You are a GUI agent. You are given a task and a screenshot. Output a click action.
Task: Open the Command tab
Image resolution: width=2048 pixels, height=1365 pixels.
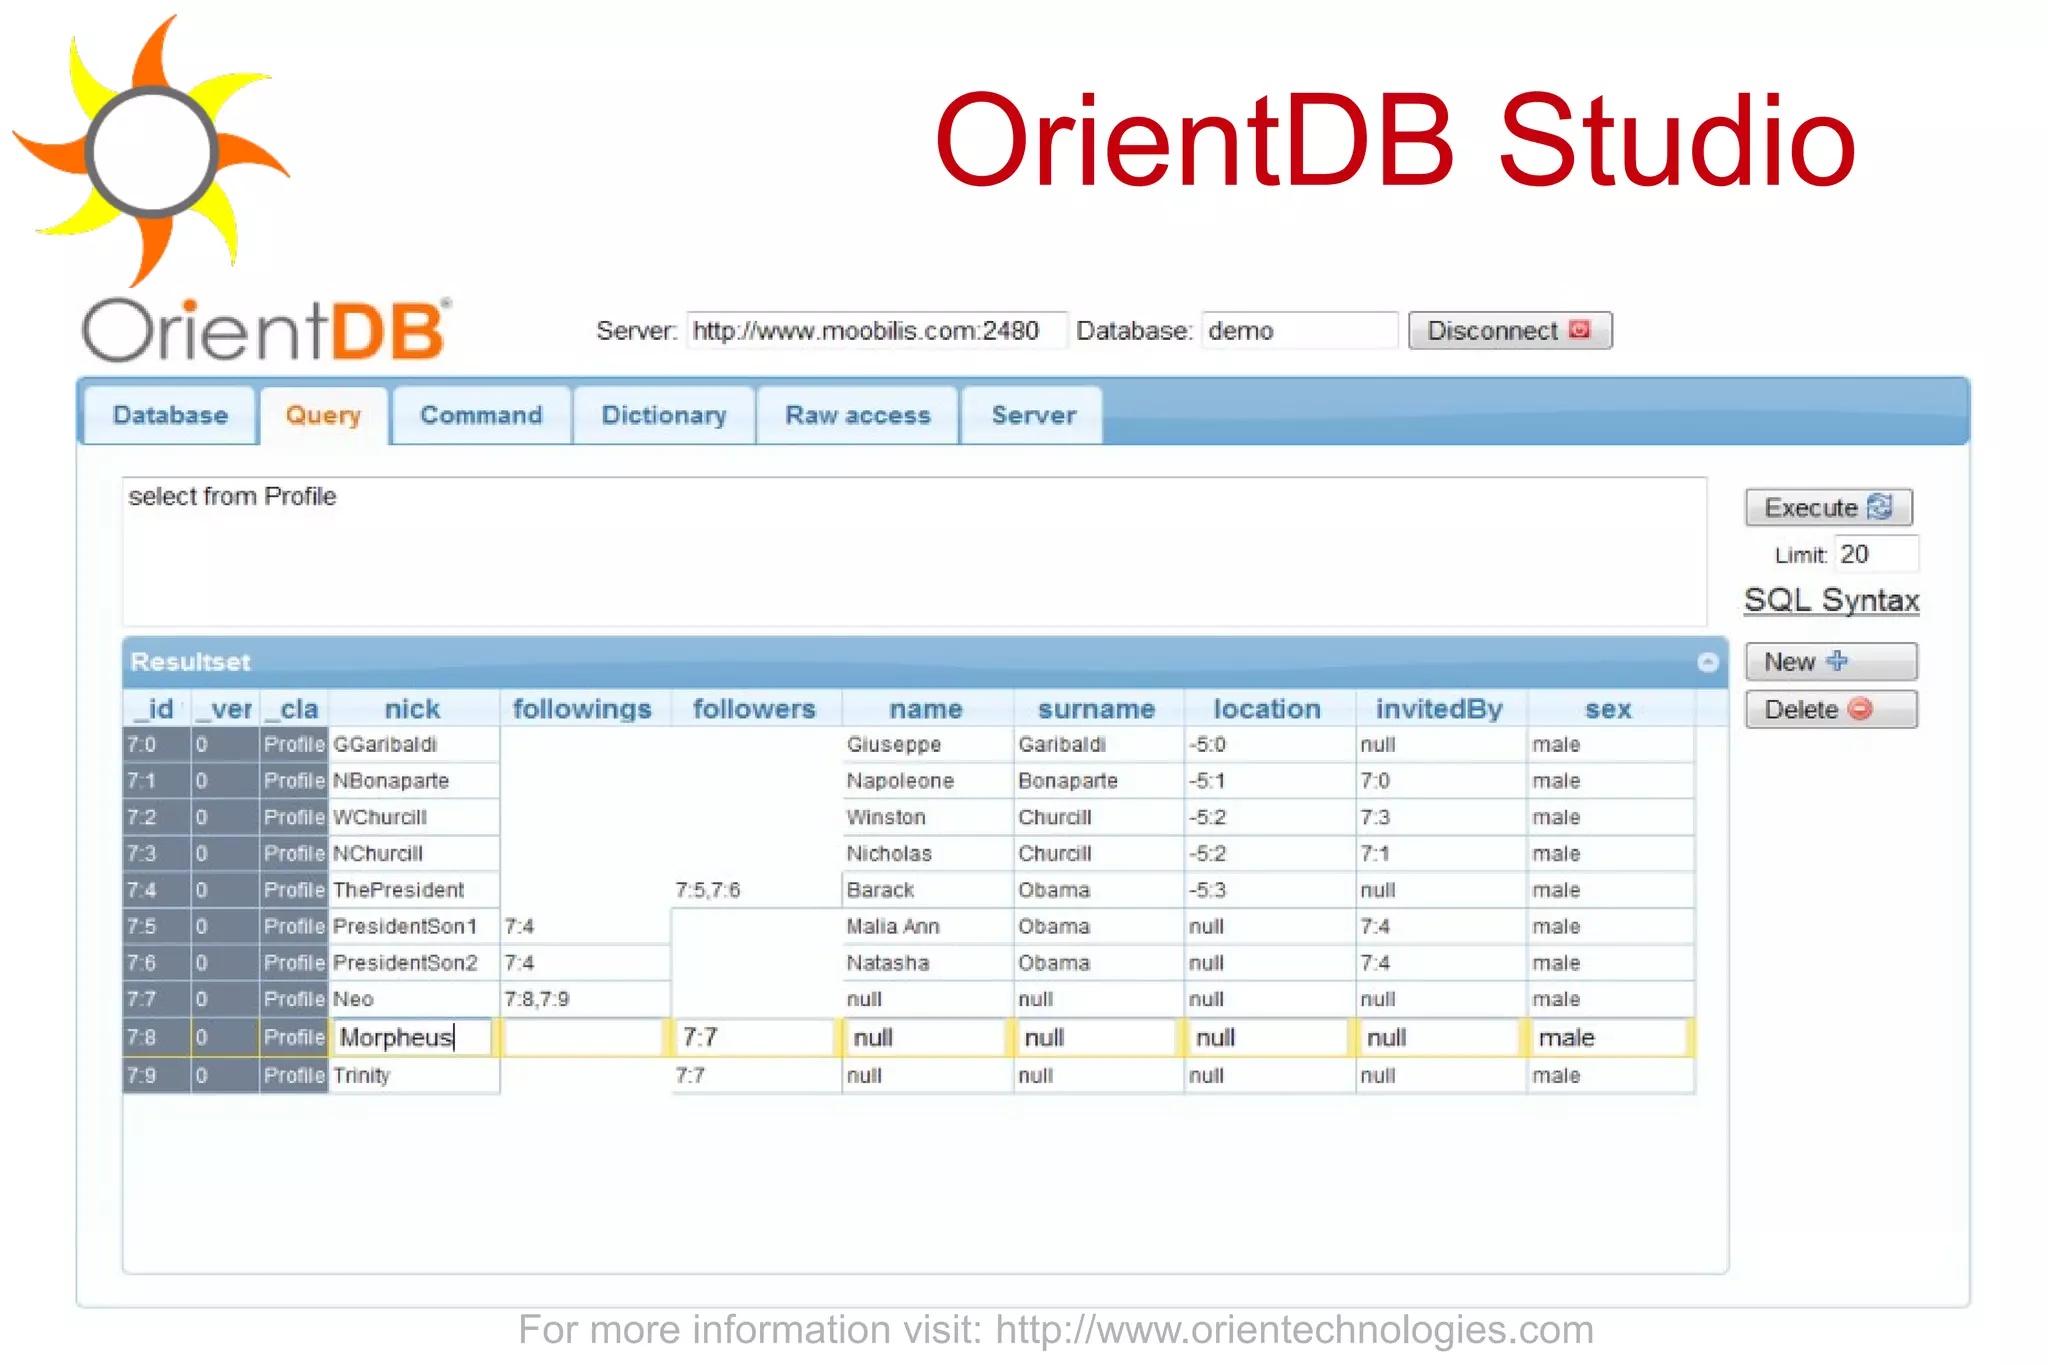click(x=481, y=415)
